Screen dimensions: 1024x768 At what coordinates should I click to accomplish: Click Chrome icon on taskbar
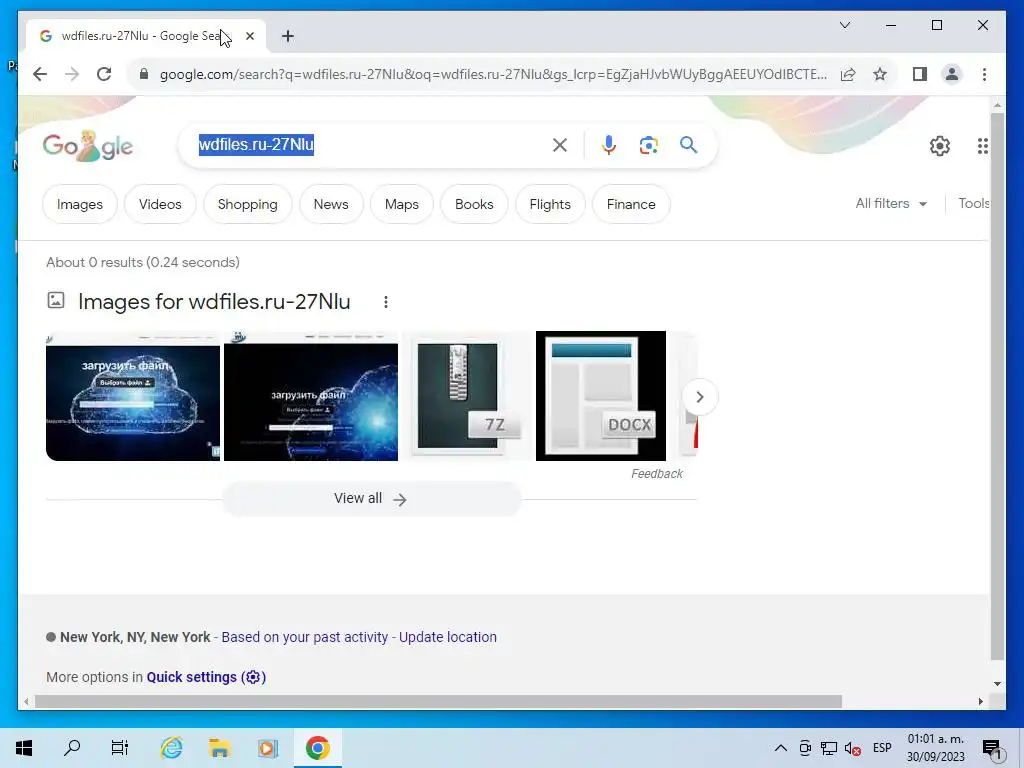317,748
